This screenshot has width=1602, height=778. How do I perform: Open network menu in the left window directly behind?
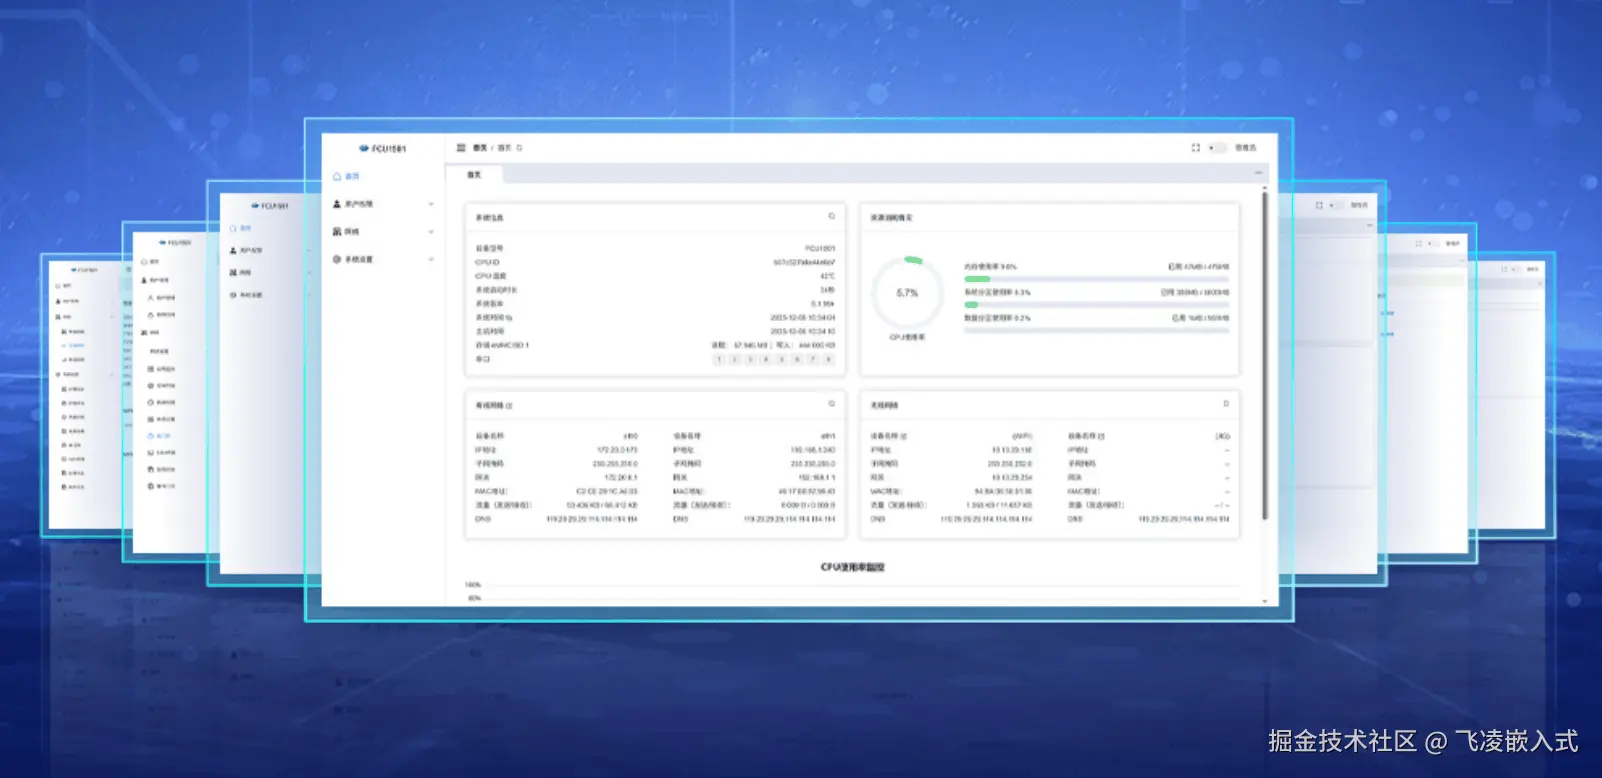click(x=241, y=272)
